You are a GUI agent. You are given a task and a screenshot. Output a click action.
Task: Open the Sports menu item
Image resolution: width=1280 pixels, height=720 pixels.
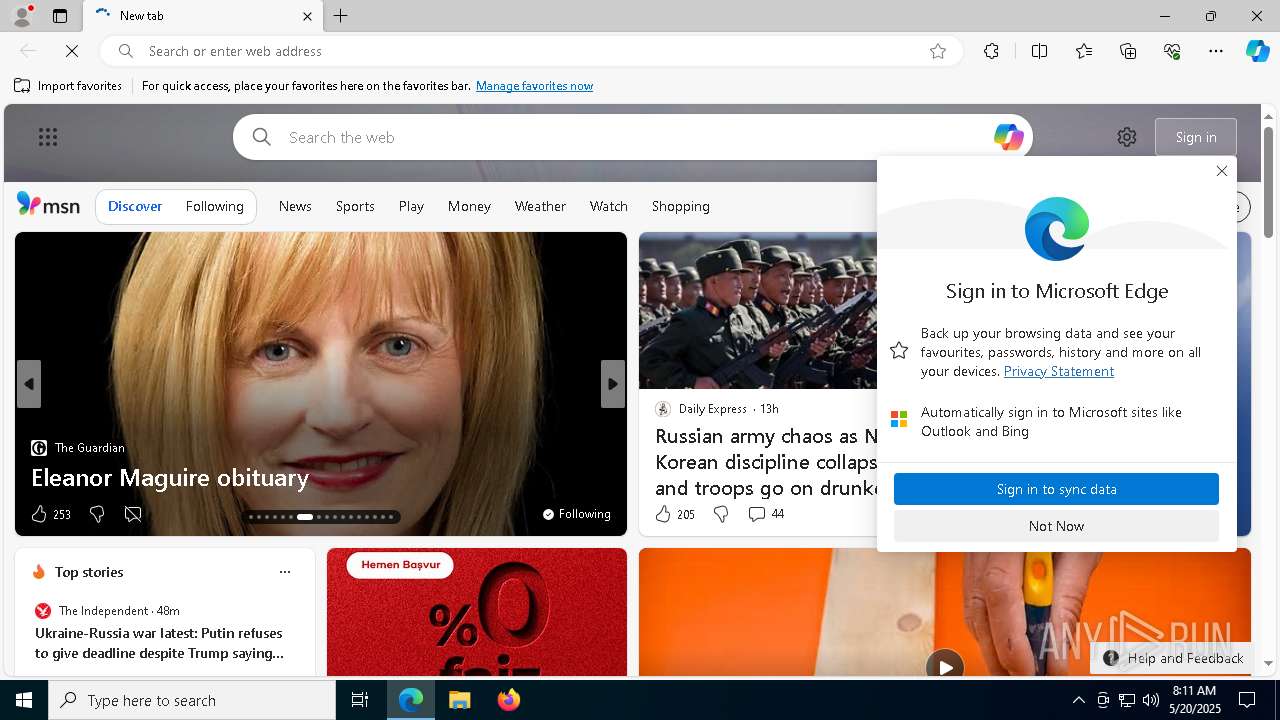click(355, 206)
